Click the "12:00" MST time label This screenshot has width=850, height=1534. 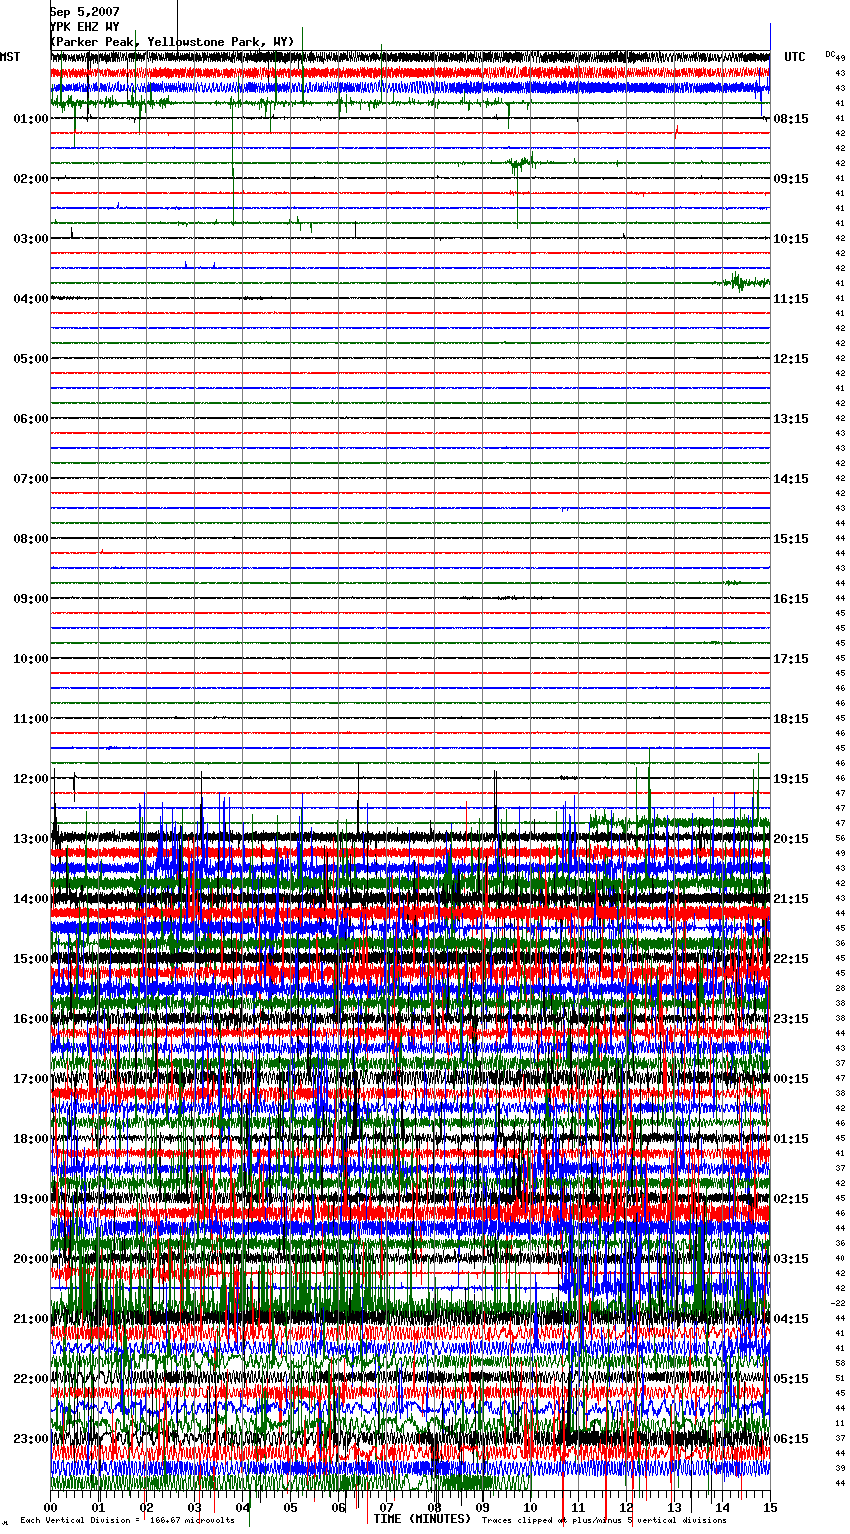tap(31, 779)
